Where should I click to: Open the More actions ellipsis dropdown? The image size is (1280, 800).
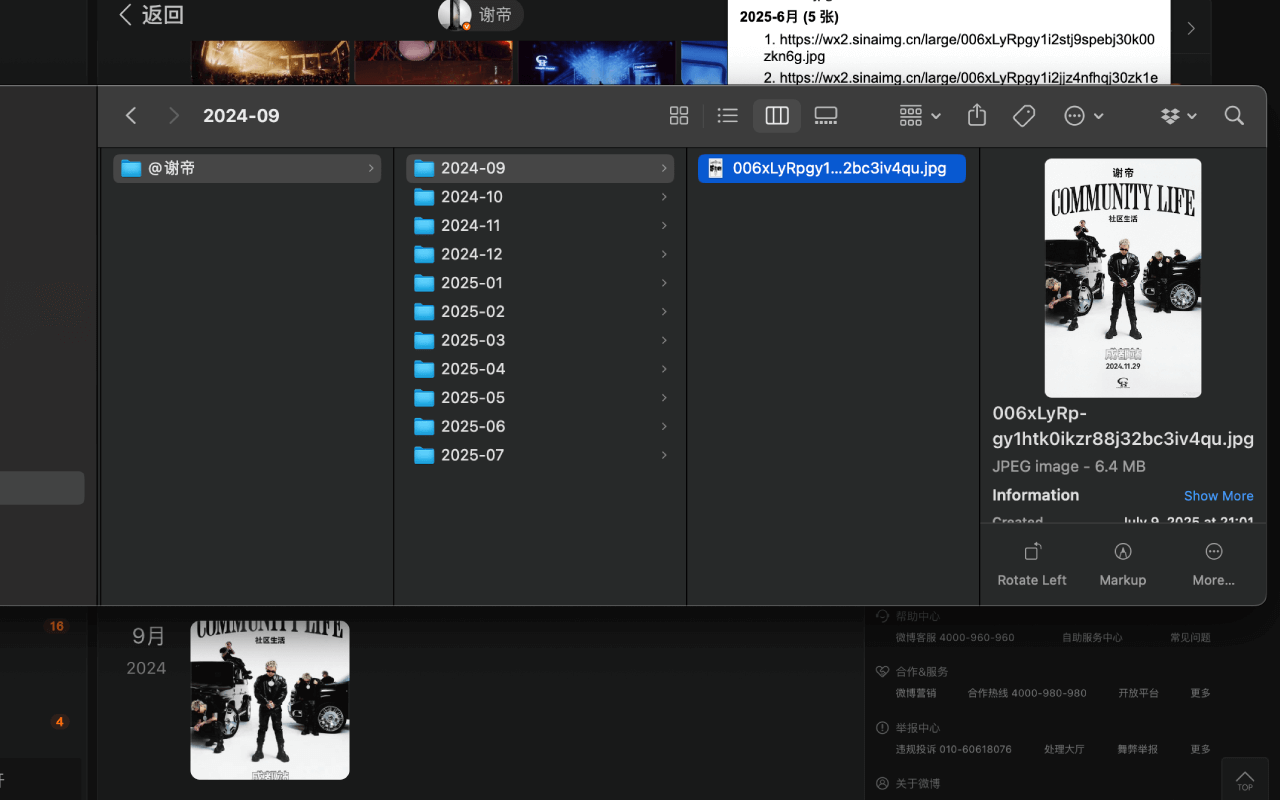pos(1084,116)
